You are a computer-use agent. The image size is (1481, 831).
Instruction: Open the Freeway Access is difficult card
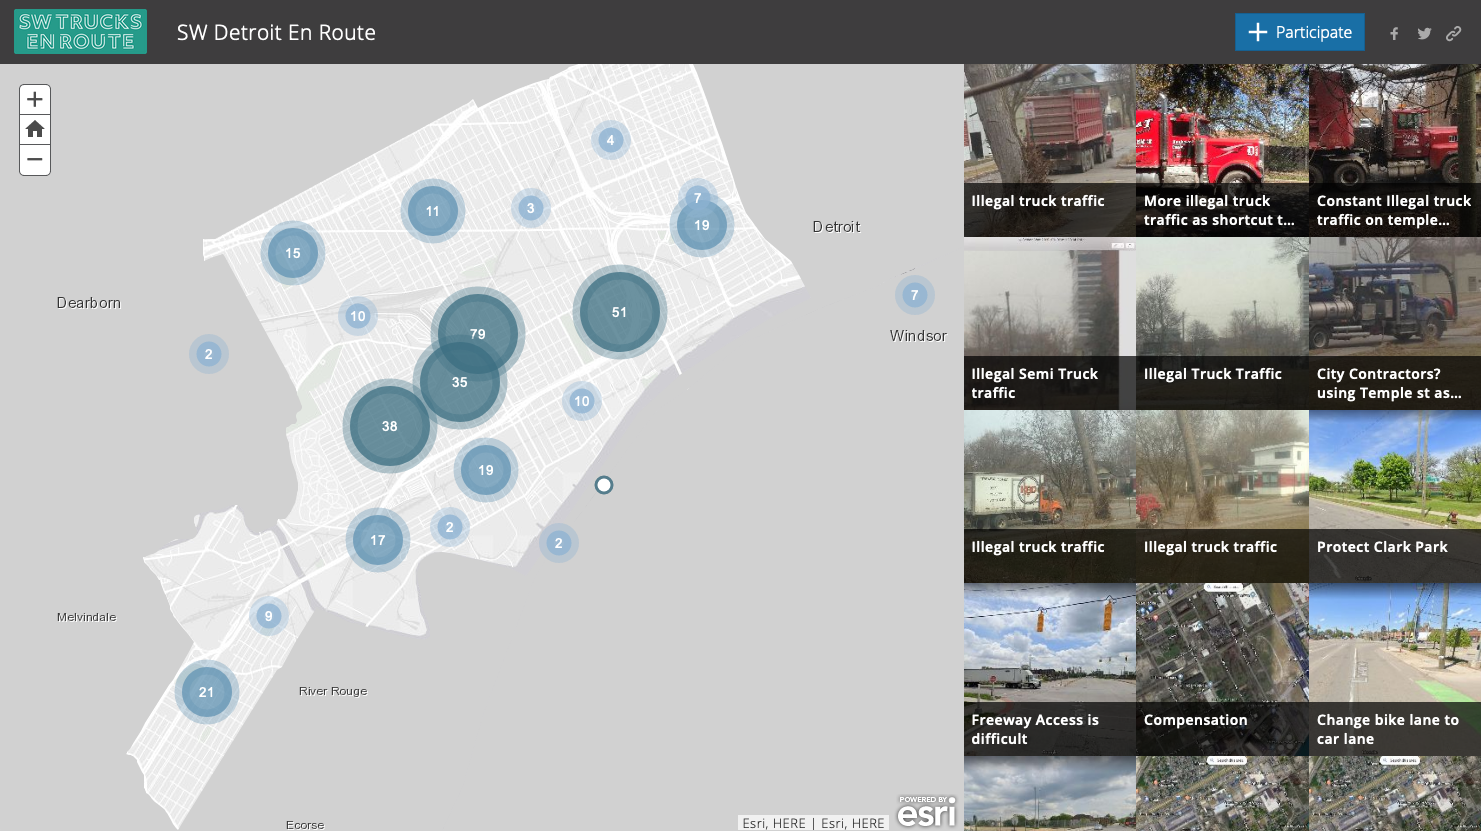pos(1049,669)
